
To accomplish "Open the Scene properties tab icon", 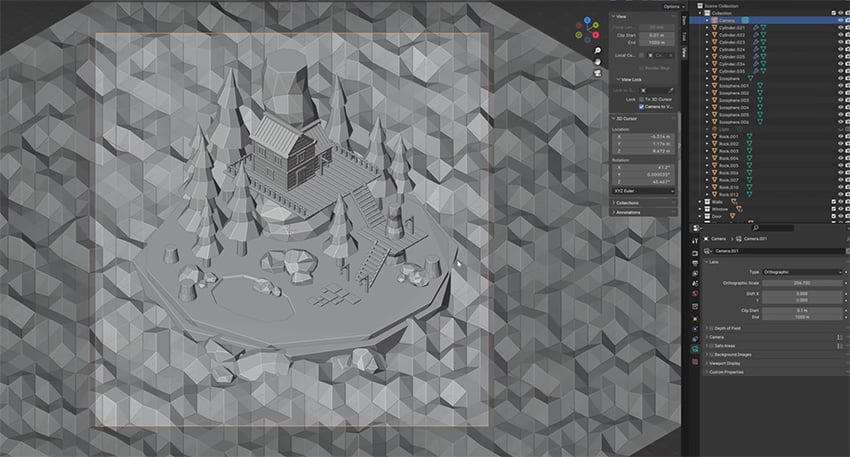I will (695, 284).
